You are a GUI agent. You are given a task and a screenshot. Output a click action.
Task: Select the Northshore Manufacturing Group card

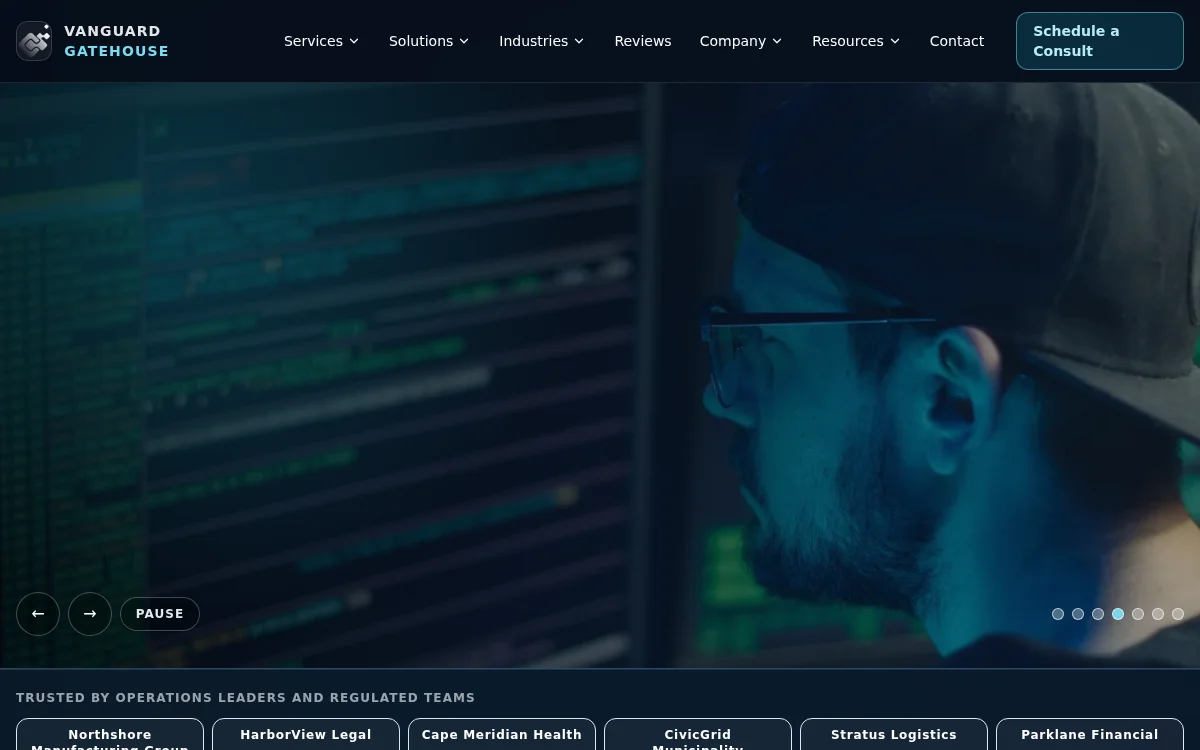pos(109,739)
